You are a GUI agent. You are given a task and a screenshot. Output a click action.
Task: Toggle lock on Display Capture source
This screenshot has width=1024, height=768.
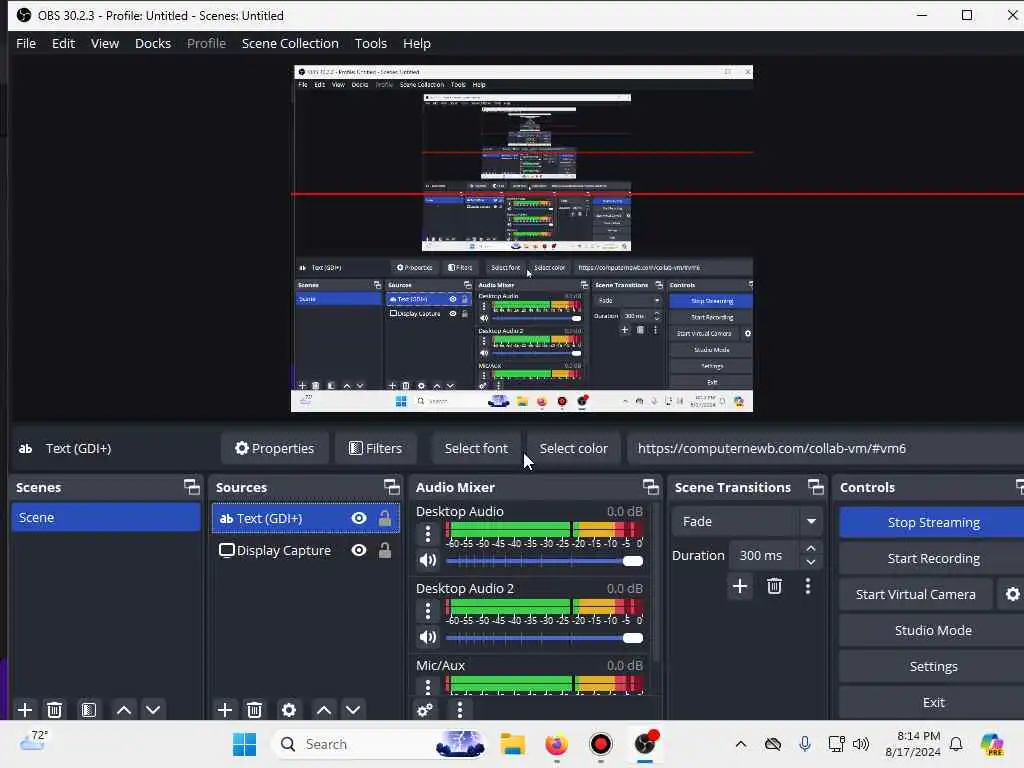(385, 551)
